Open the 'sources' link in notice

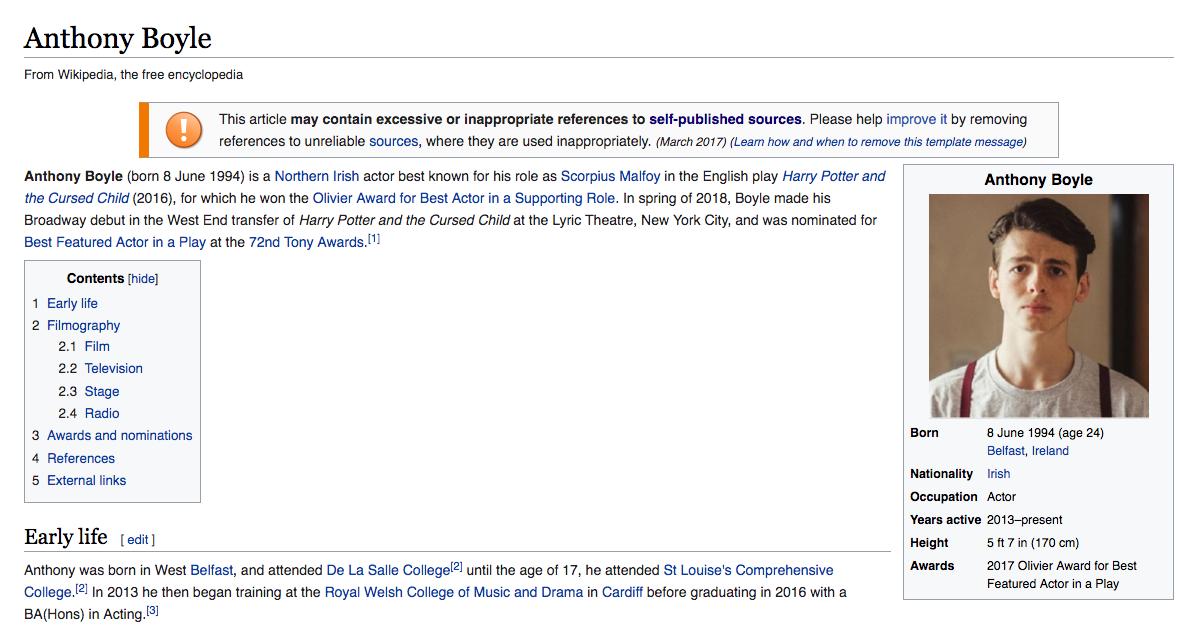point(393,141)
